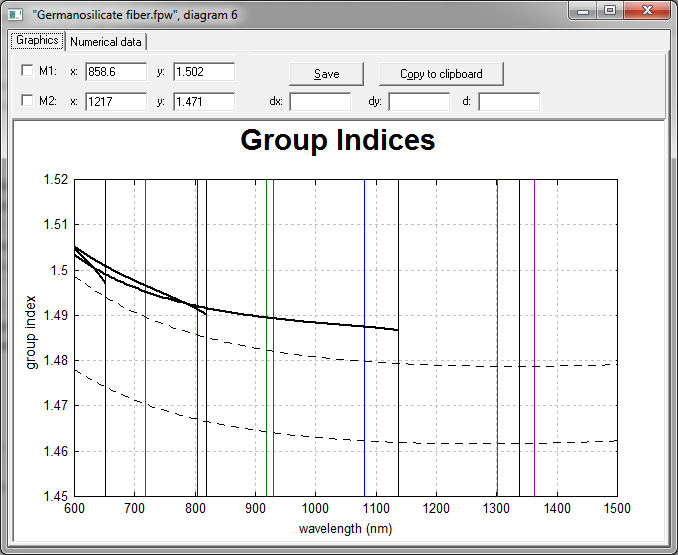This screenshot has width=678, height=555.
Task: Click the 1.46 y-axis tick label
Action: tap(56, 451)
